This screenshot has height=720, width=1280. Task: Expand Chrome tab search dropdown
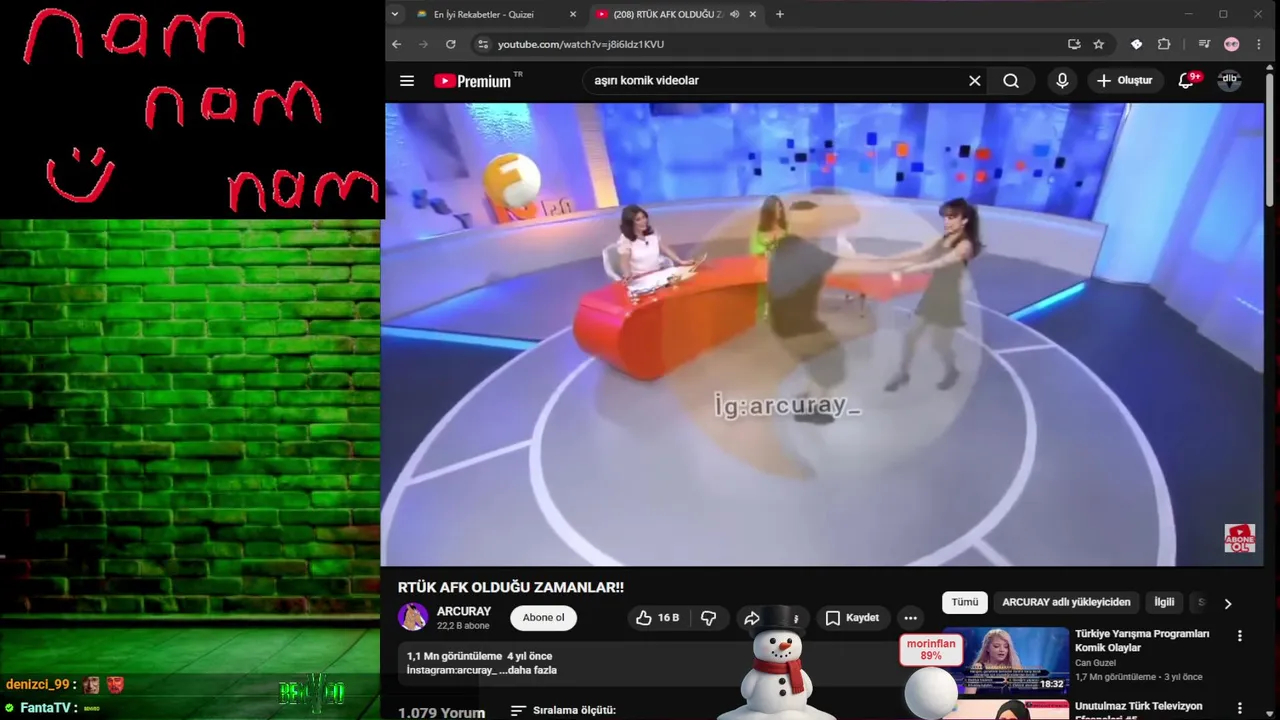pos(395,14)
